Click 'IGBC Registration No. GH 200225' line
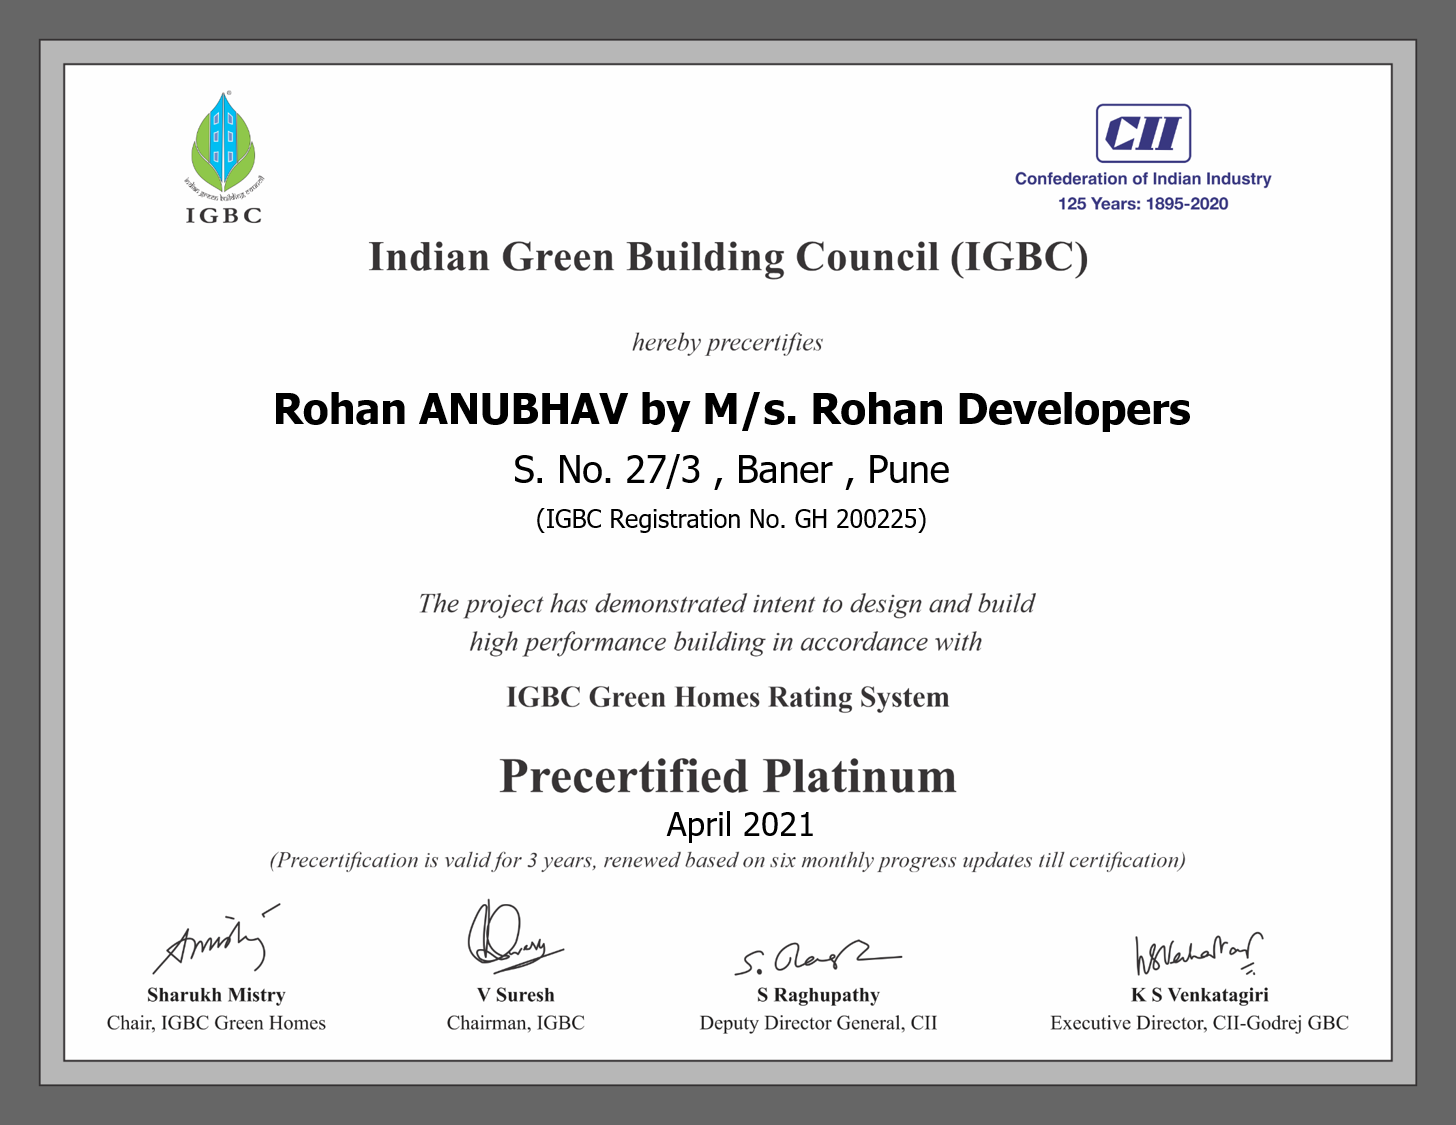 (x=731, y=519)
